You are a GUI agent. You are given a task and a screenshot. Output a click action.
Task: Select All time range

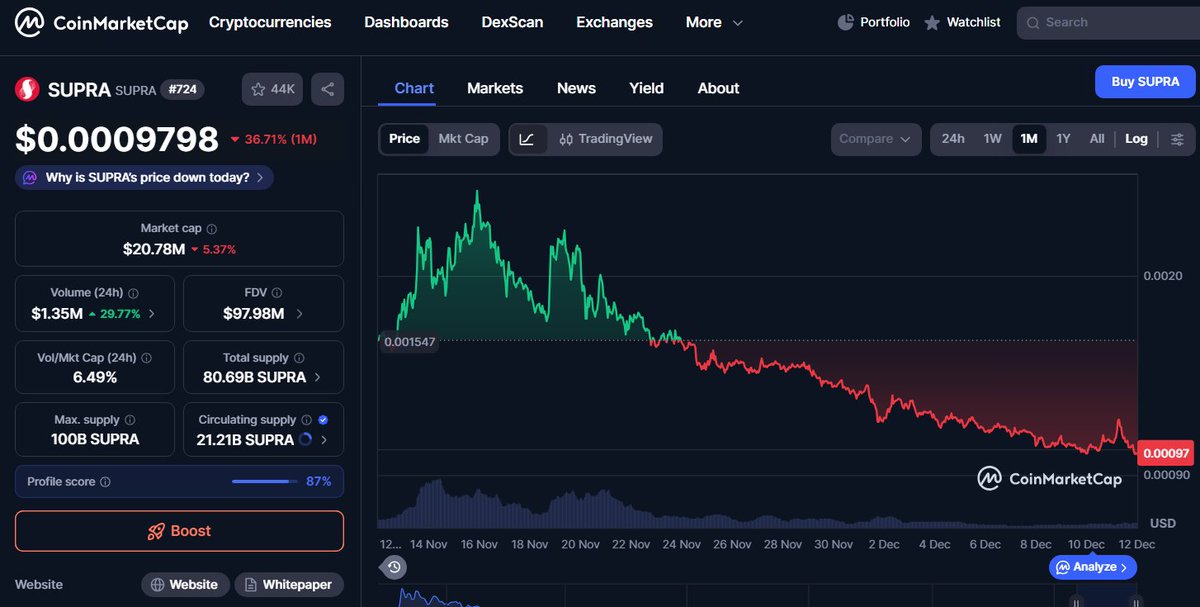1097,139
